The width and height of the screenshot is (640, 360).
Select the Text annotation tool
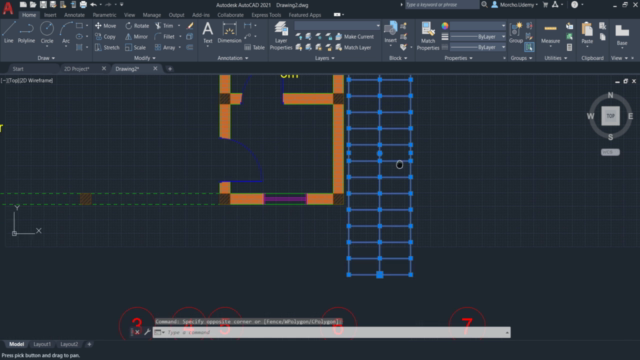point(208,32)
